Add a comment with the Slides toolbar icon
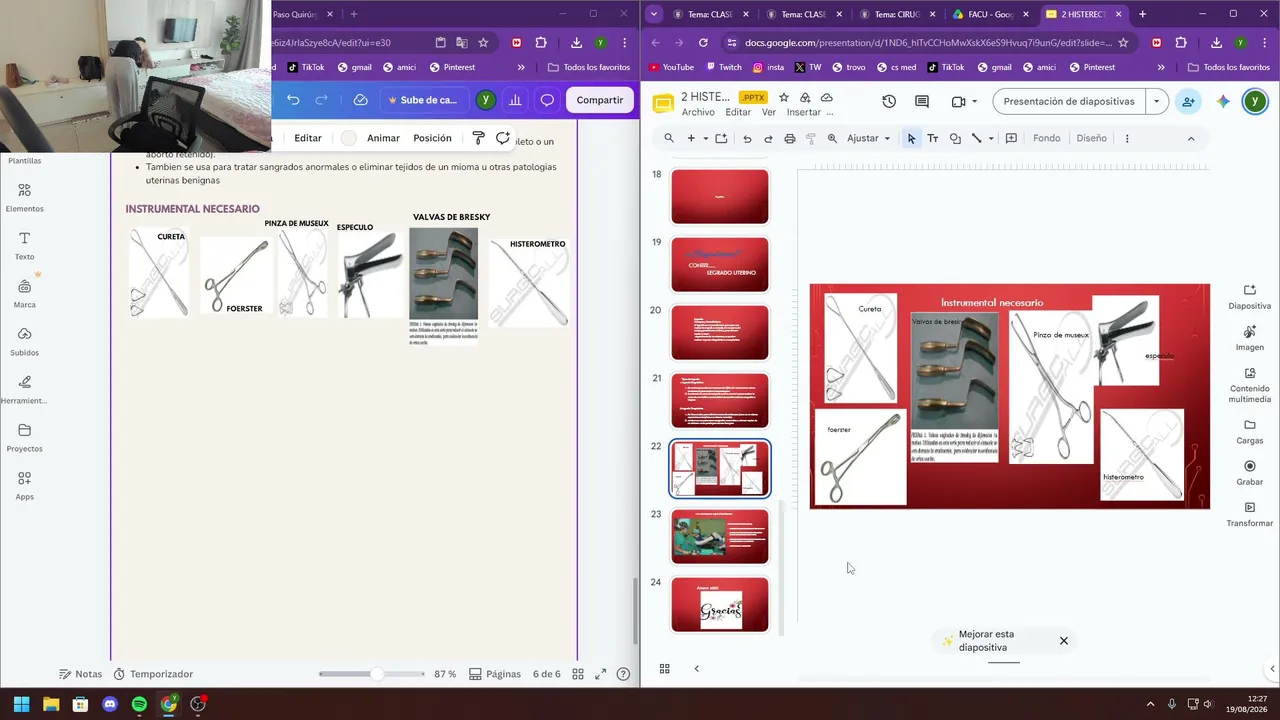Viewport: 1280px width, 720px height. tap(1011, 138)
